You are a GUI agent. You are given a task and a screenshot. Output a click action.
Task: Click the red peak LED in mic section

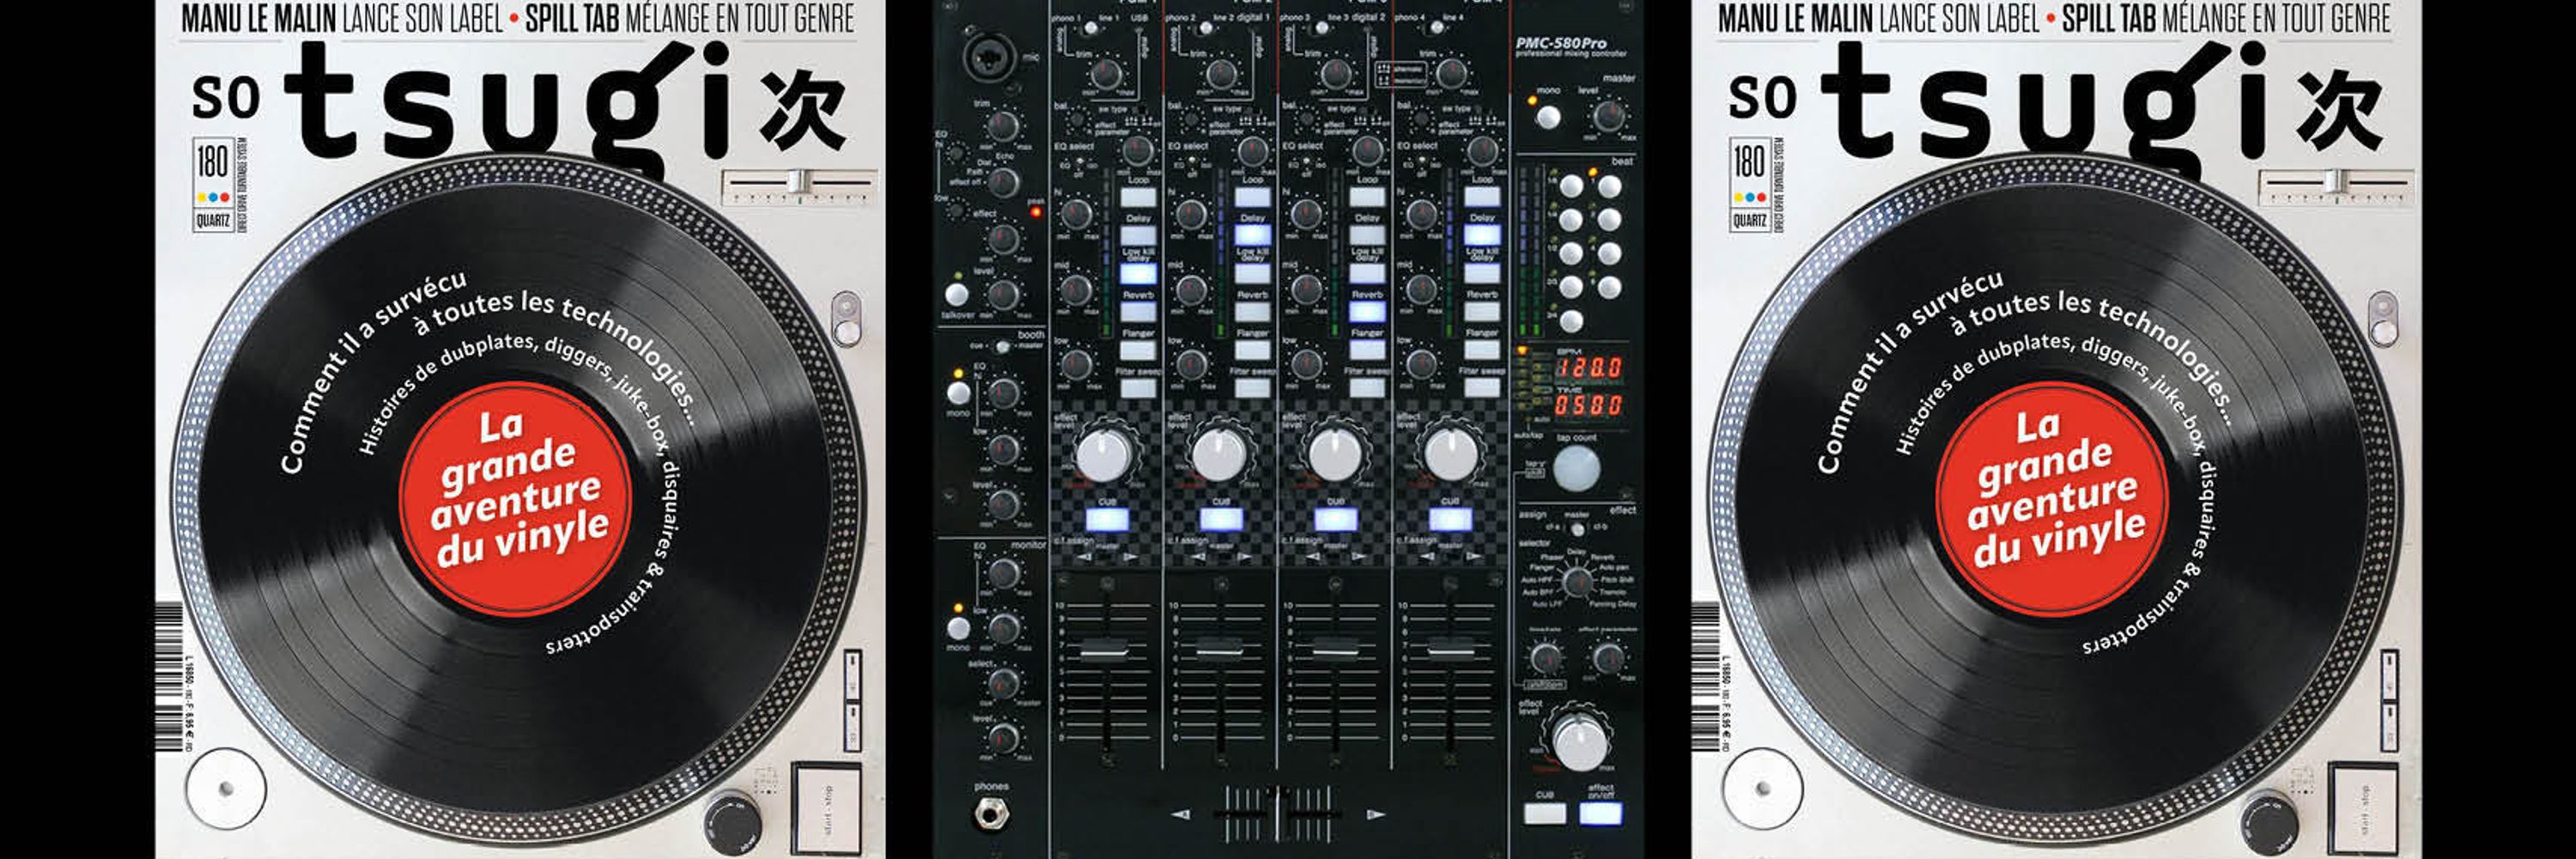pyautogui.click(x=1035, y=212)
